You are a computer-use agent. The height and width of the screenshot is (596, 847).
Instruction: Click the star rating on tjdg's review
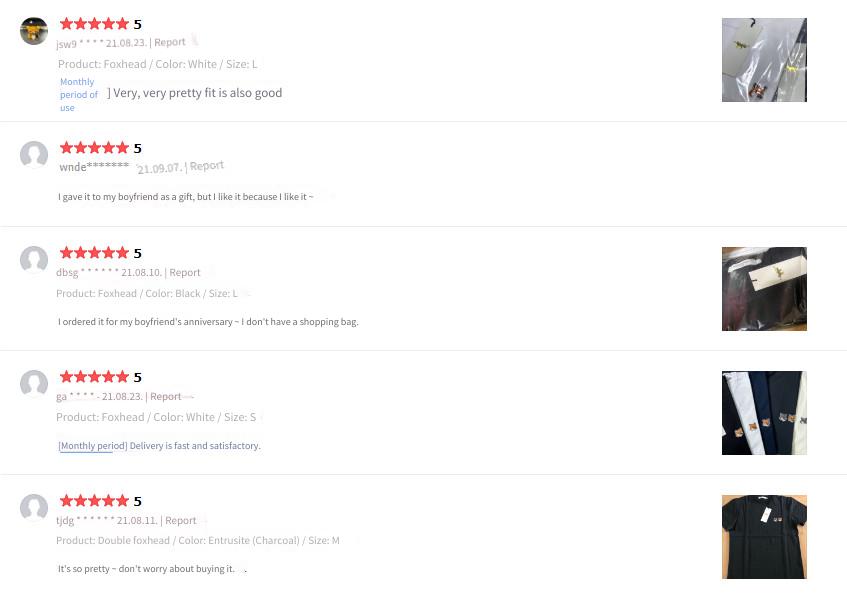pyautogui.click(x=94, y=501)
